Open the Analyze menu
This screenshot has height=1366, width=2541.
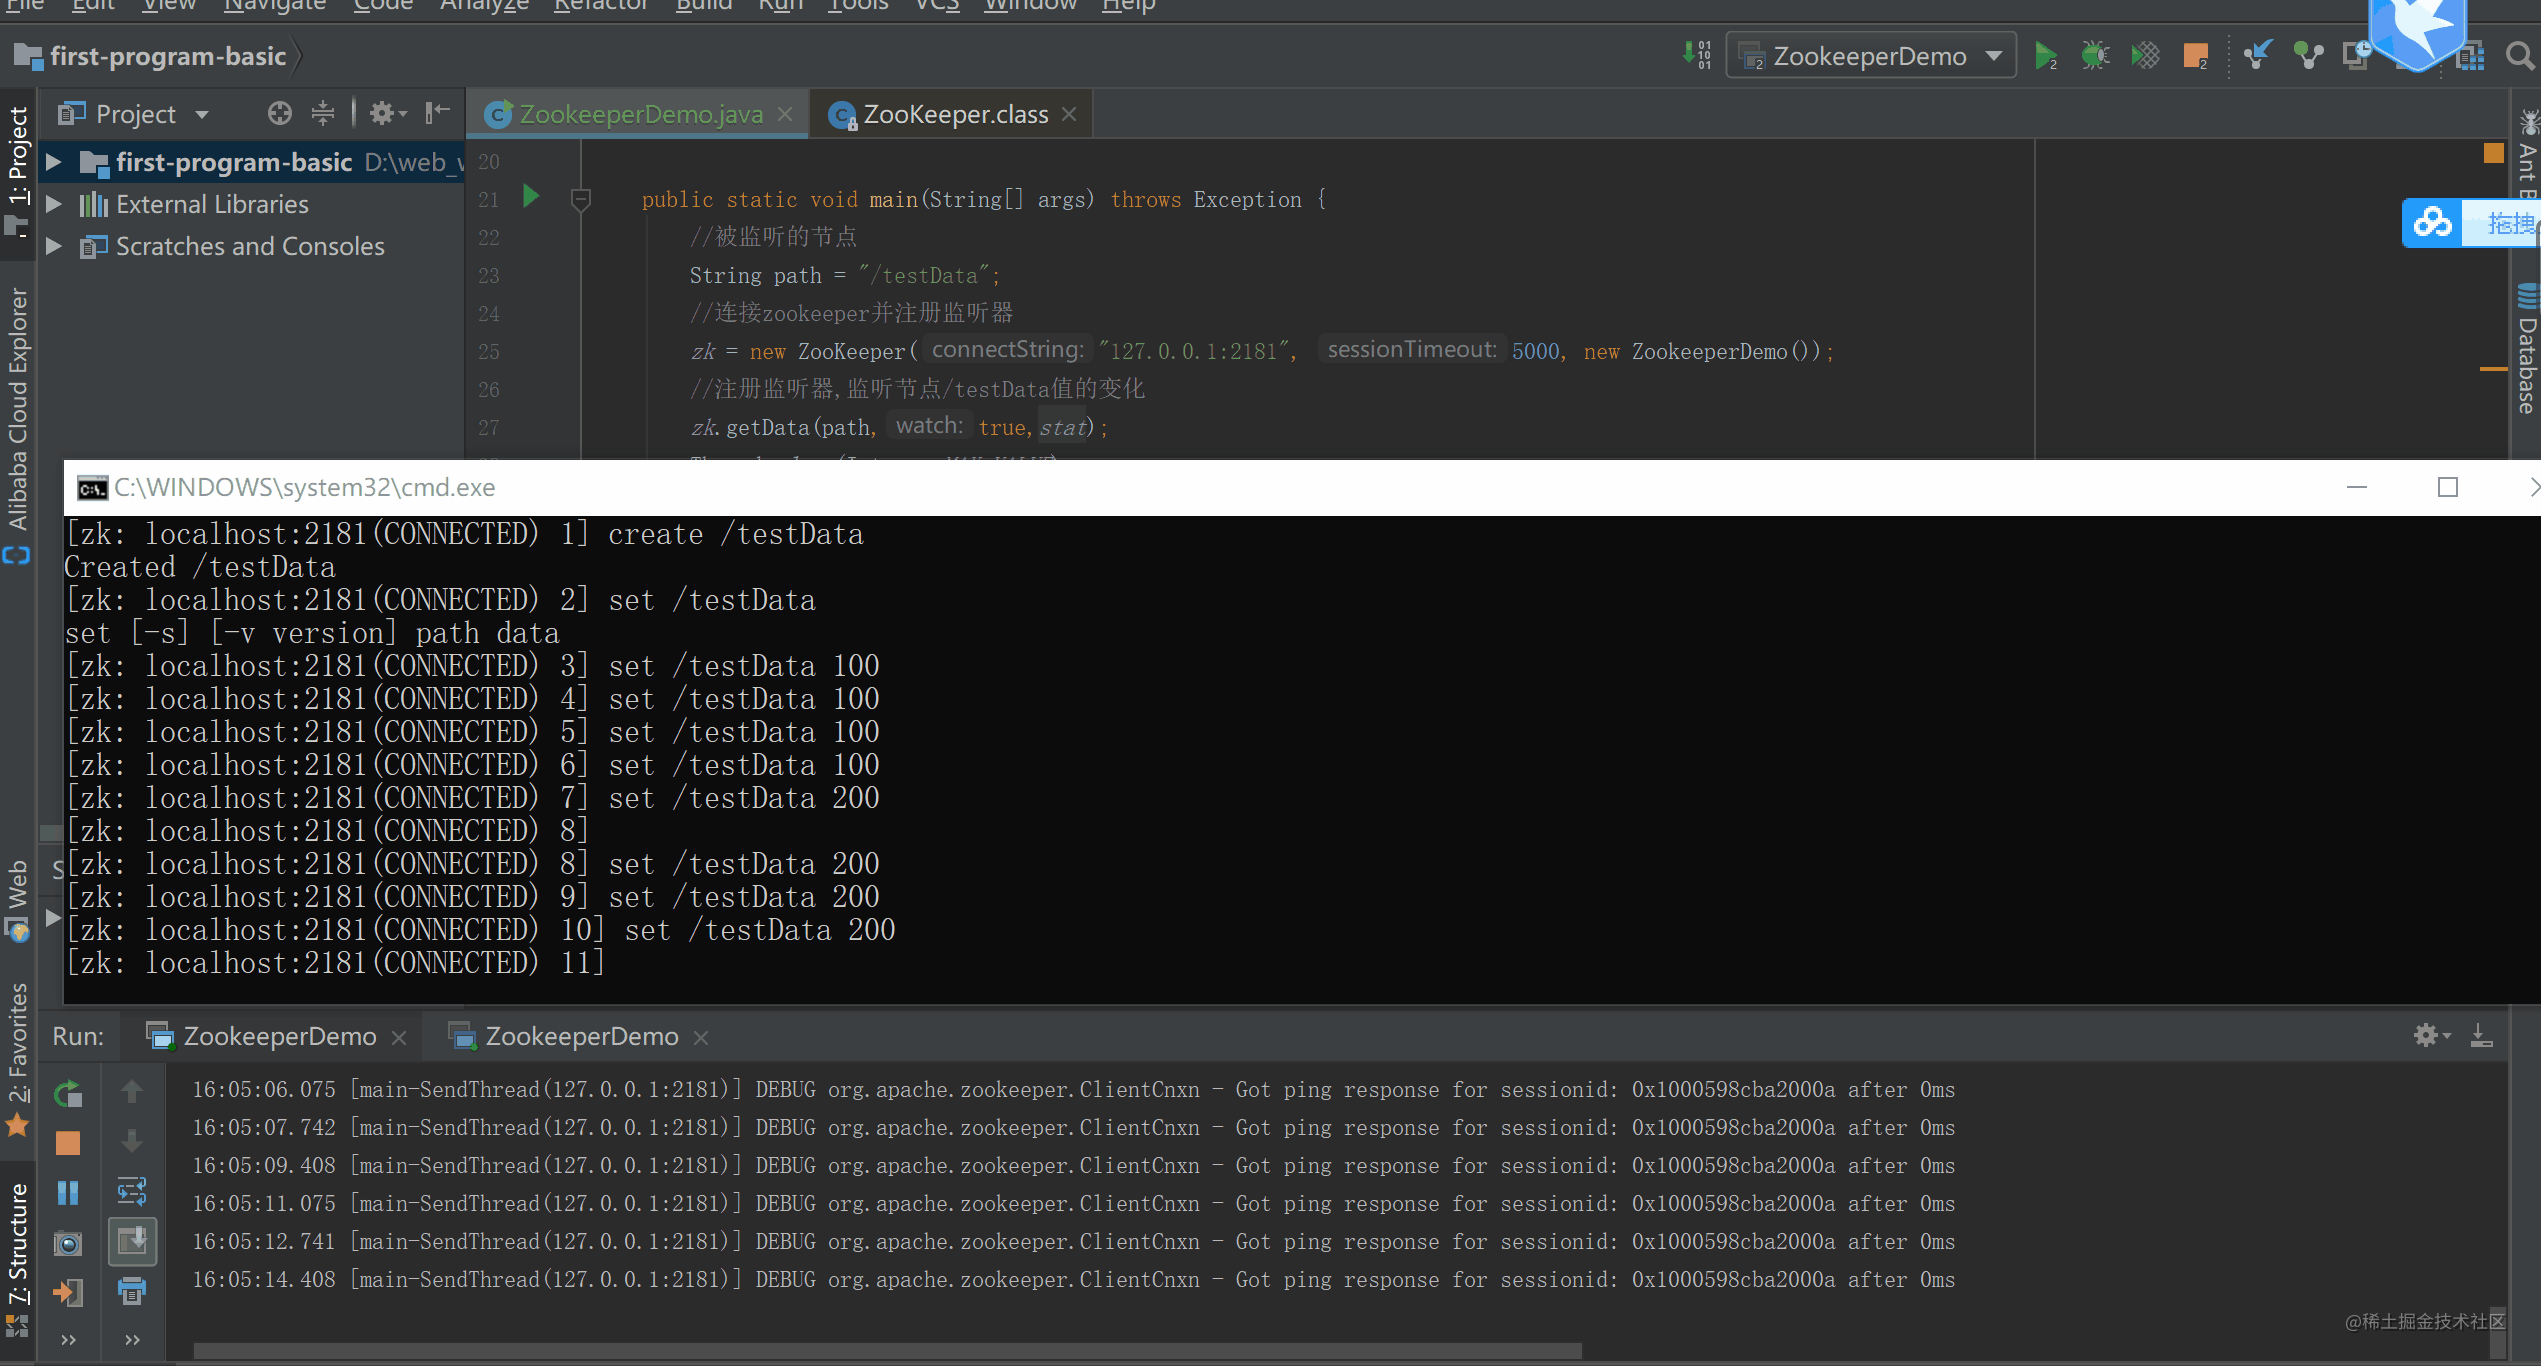484,5
